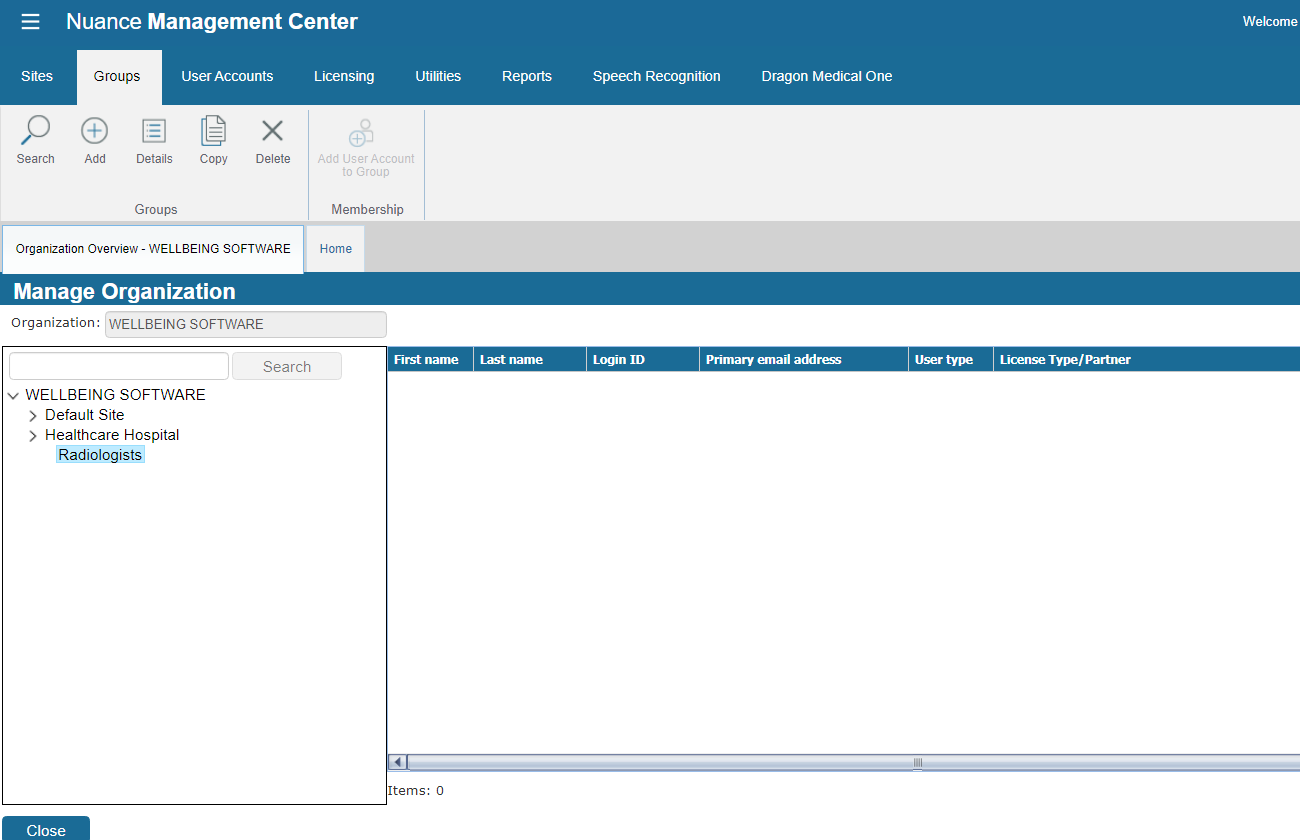Sort by Login ID column header

[x=643, y=359]
